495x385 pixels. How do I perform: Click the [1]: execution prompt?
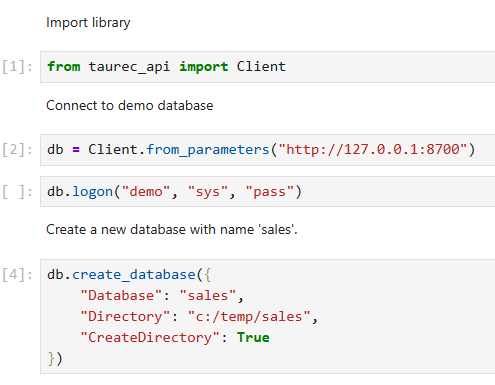[x=17, y=67]
